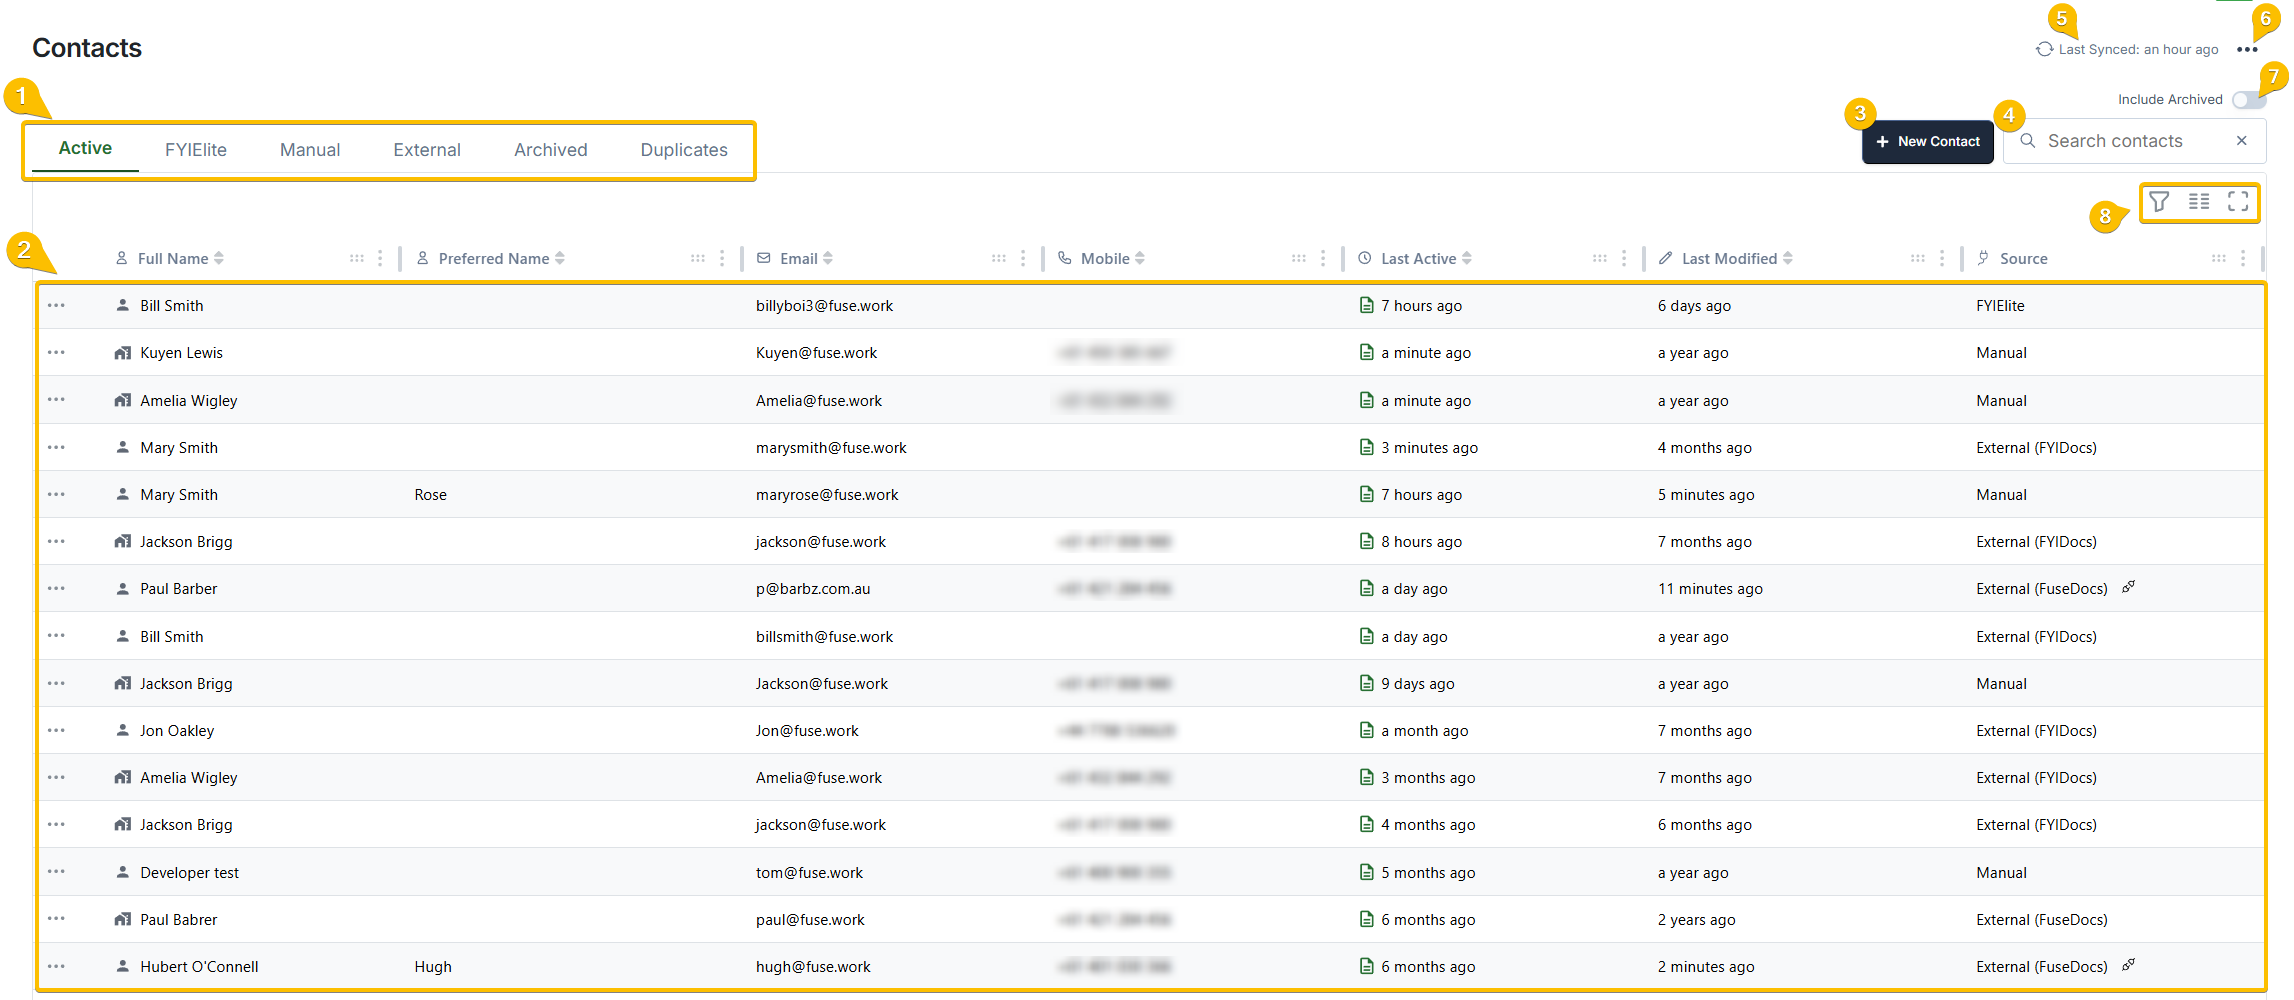2294x1000 pixels.
Task: Click the Search contacts input field
Action: tap(2130, 141)
